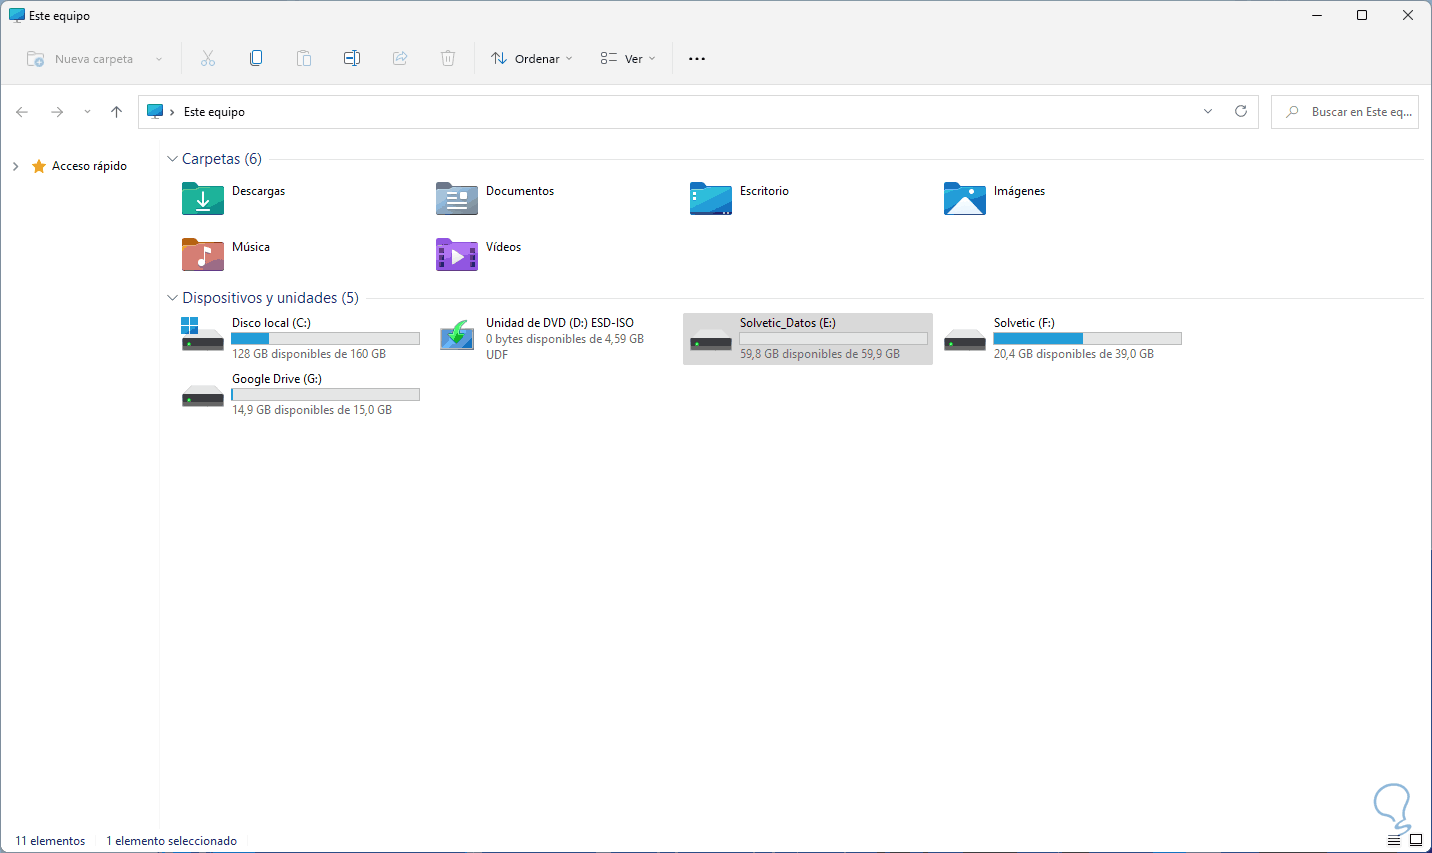Click the Cut scissors icon
The image size is (1432, 853).
pos(208,59)
